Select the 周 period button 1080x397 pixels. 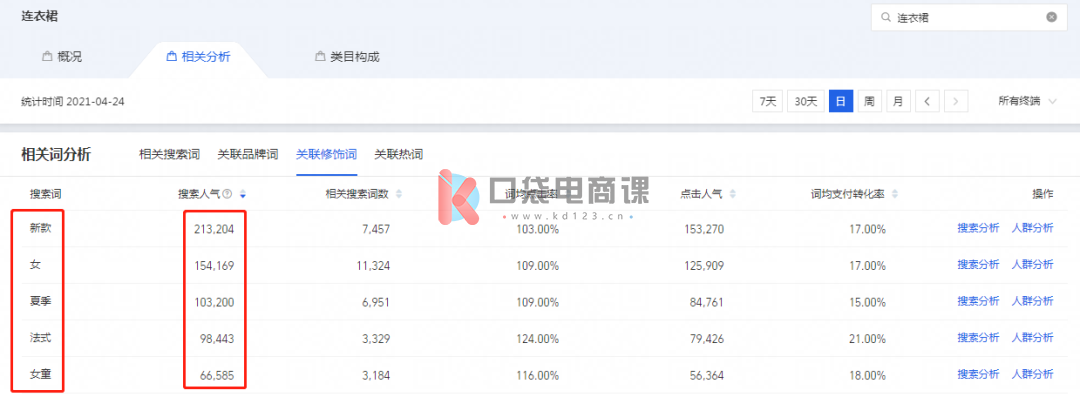pyautogui.click(x=869, y=101)
